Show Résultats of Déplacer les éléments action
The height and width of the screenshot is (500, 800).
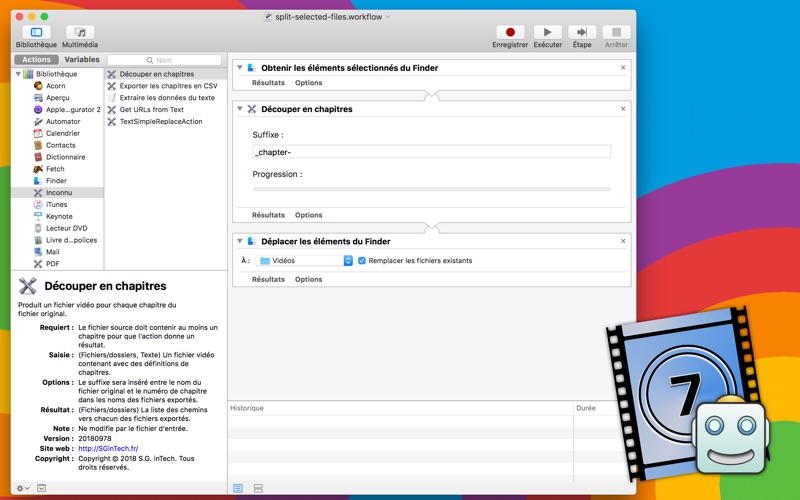click(x=268, y=279)
